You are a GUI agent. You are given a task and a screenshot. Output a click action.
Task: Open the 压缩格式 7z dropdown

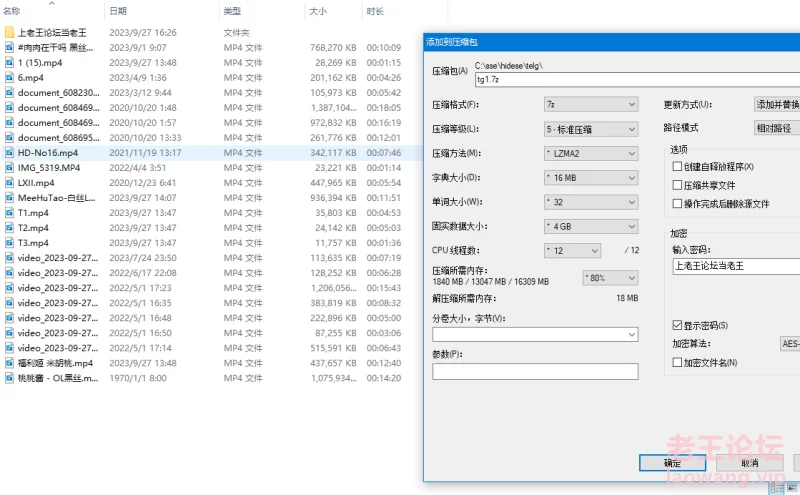[x=591, y=104]
